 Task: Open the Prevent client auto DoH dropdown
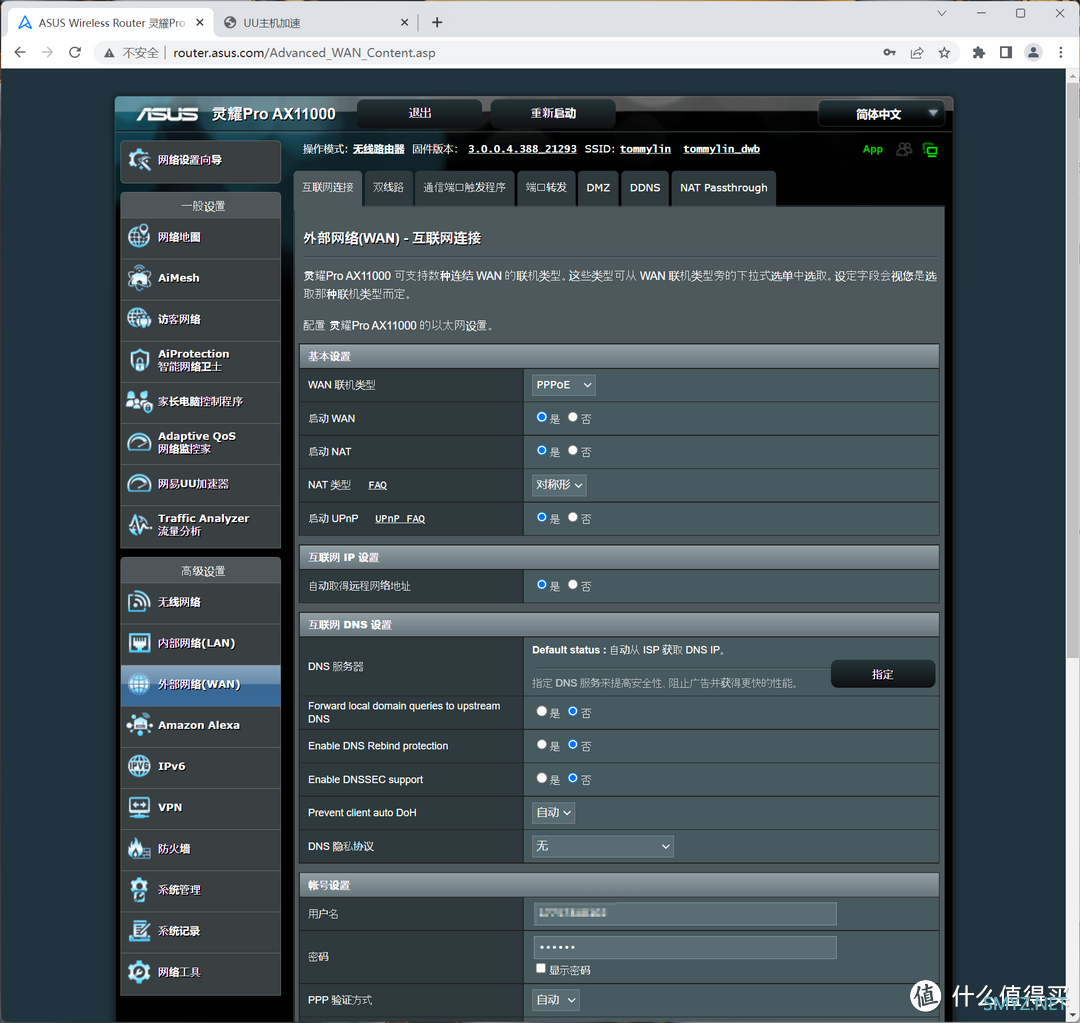pos(553,813)
